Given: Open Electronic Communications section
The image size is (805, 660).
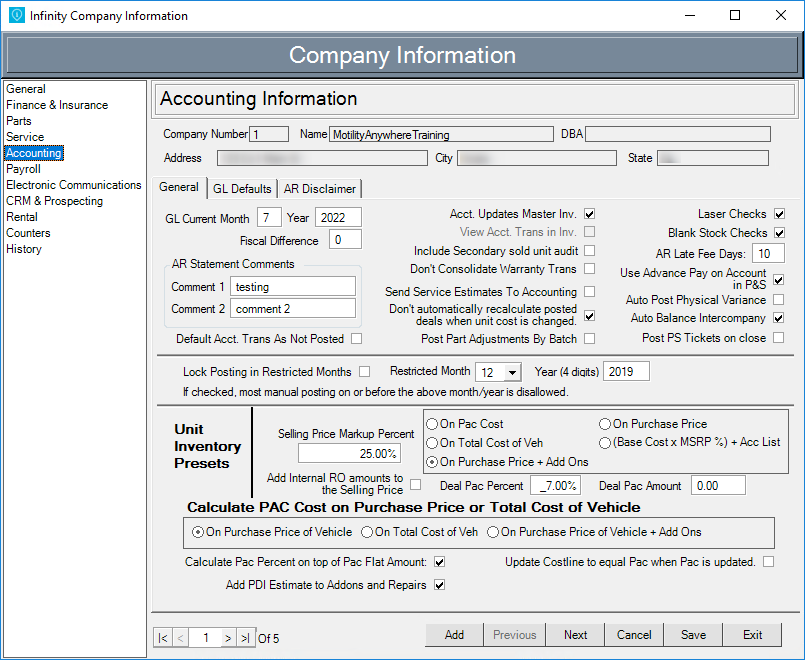Looking at the screenshot, I should click(x=73, y=185).
